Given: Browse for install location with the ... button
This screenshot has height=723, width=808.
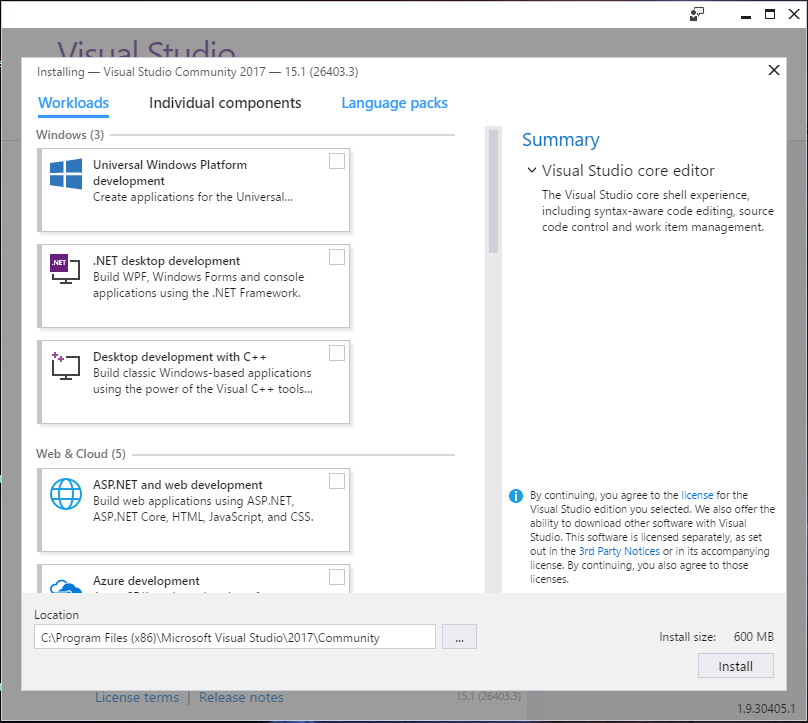Looking at the screenshot, I should coord(459,637).
